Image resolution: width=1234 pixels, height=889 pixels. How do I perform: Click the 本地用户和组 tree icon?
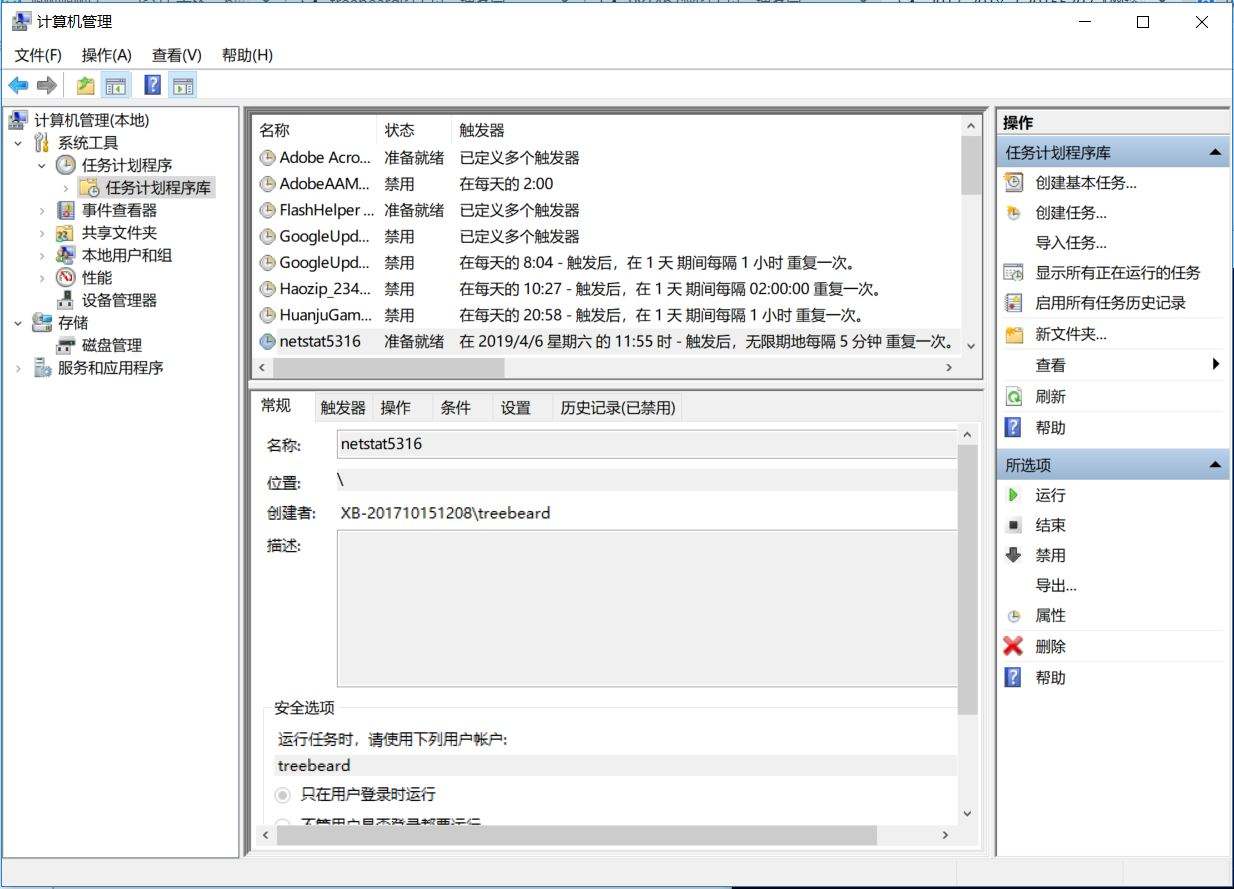(x=66, y=255)
